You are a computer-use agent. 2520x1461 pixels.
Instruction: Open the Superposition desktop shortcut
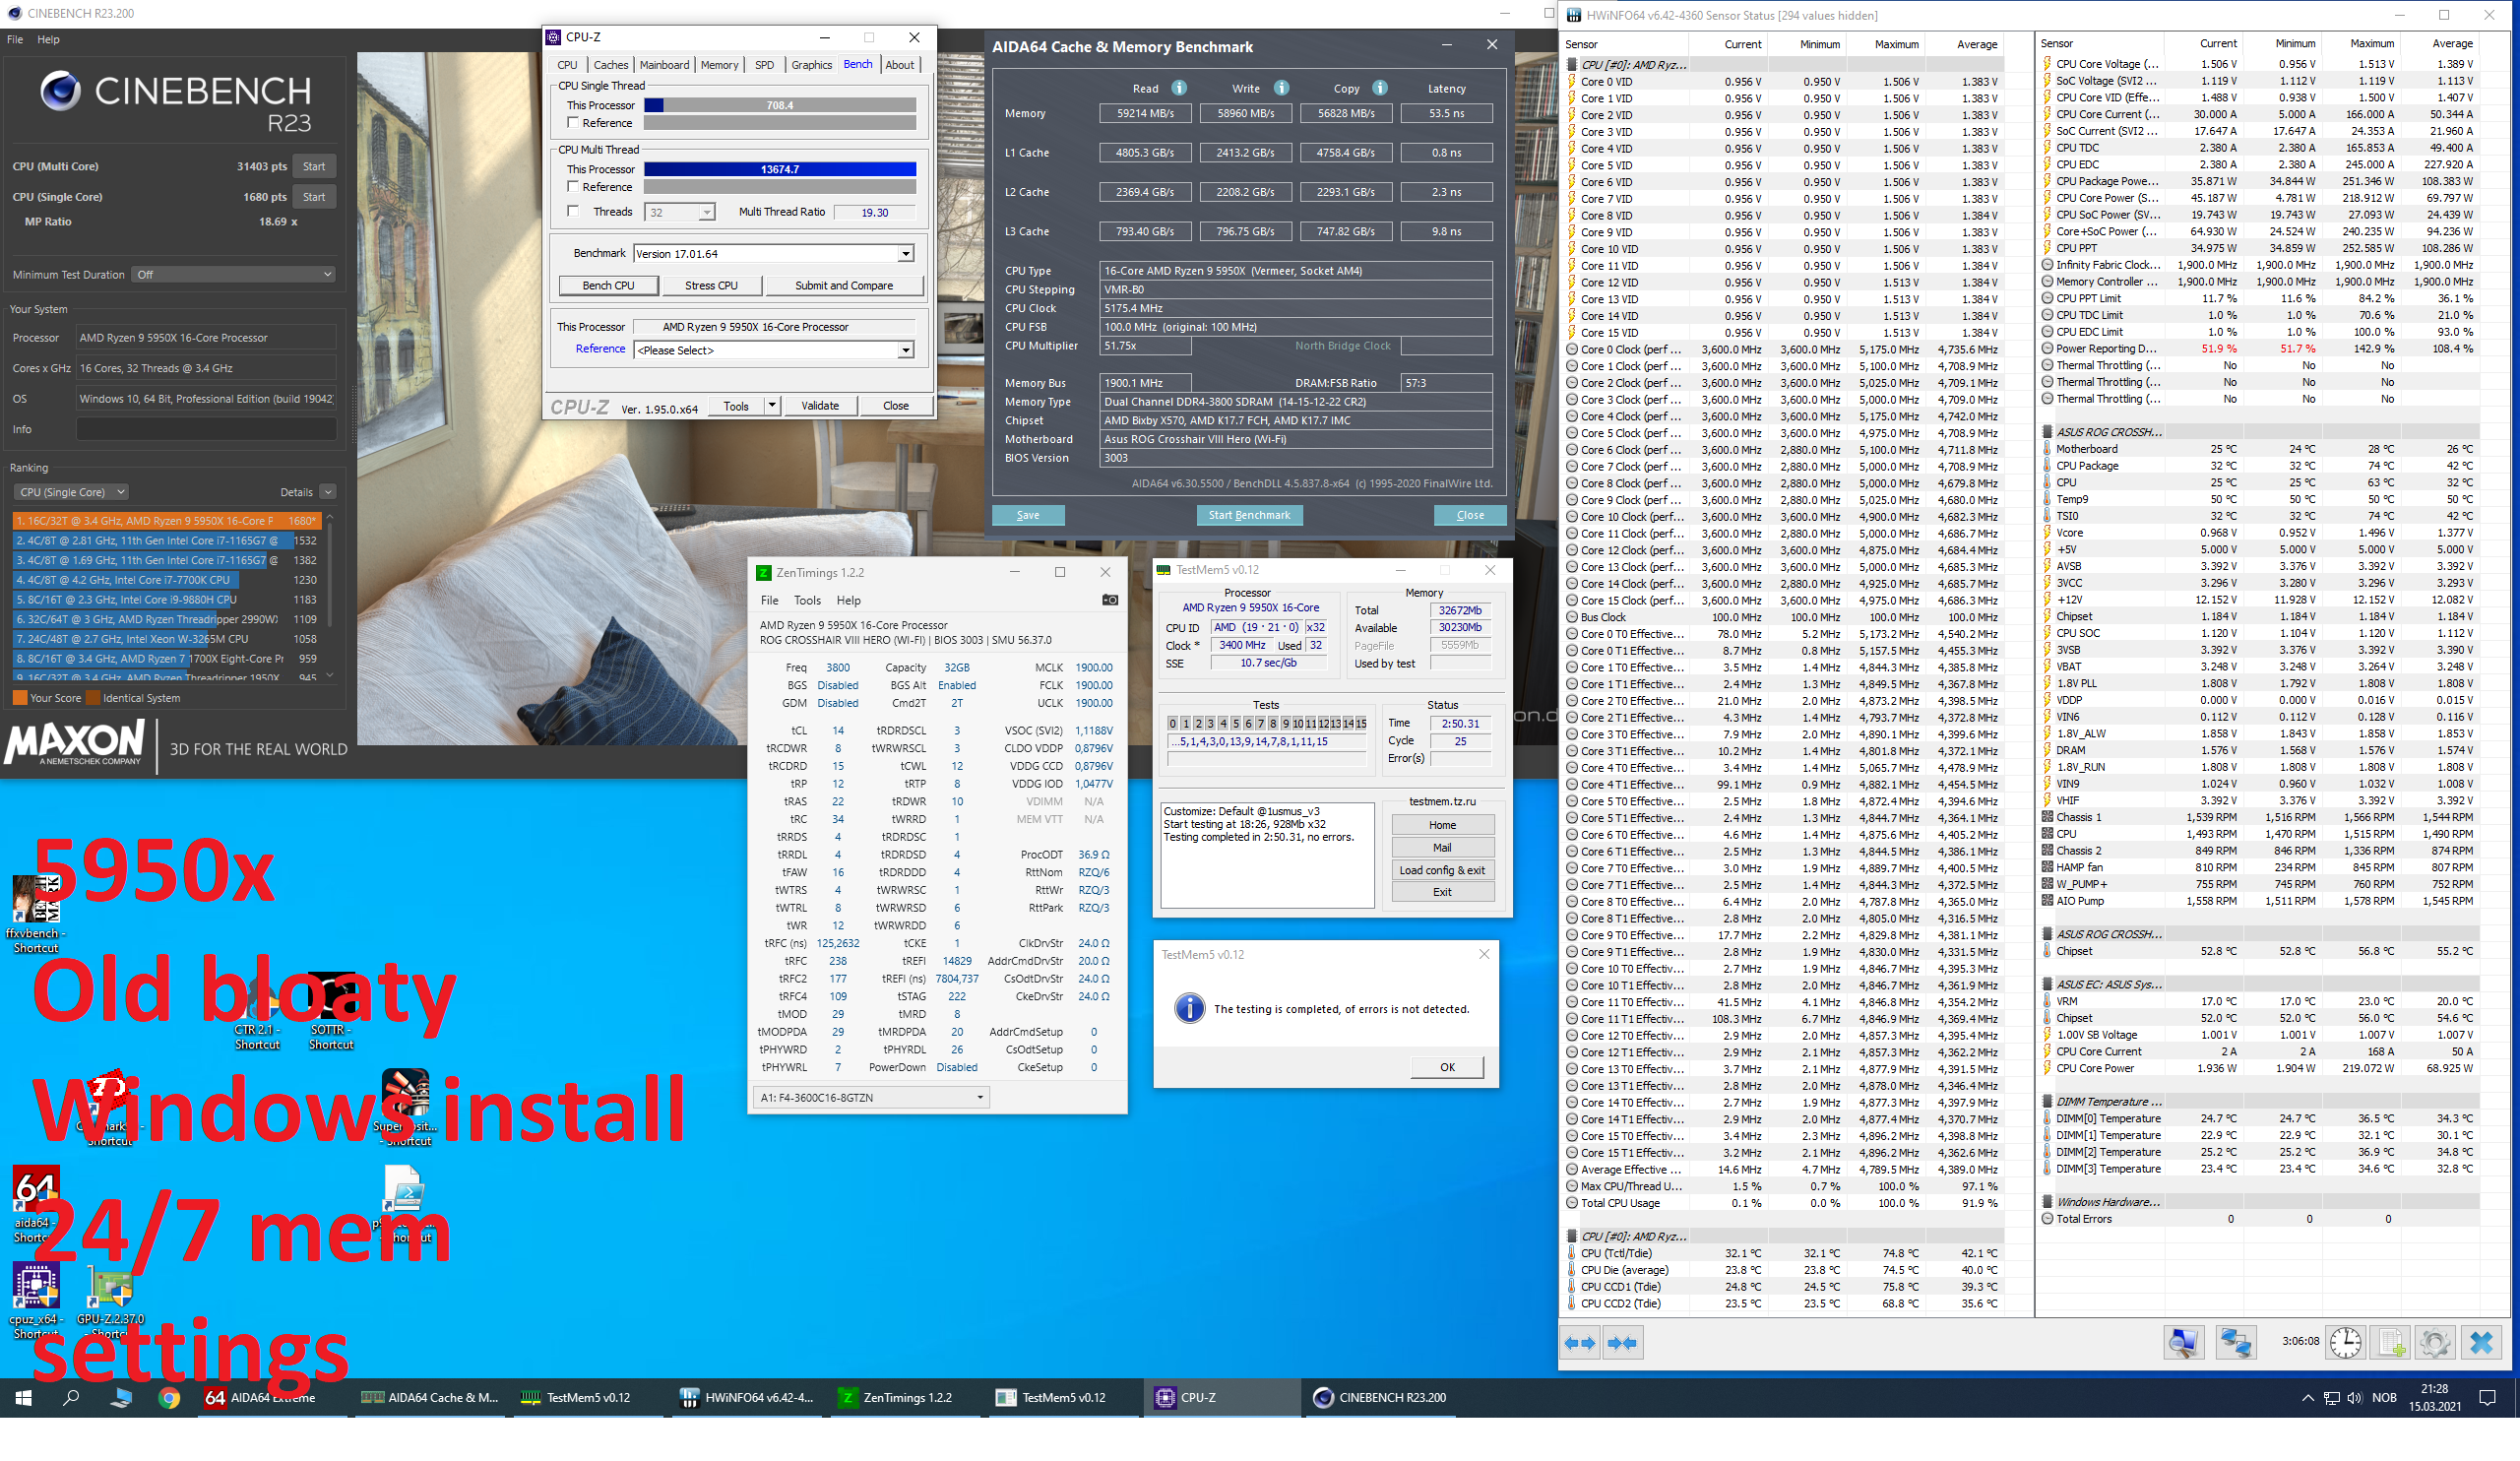(x=405, y=1107)
